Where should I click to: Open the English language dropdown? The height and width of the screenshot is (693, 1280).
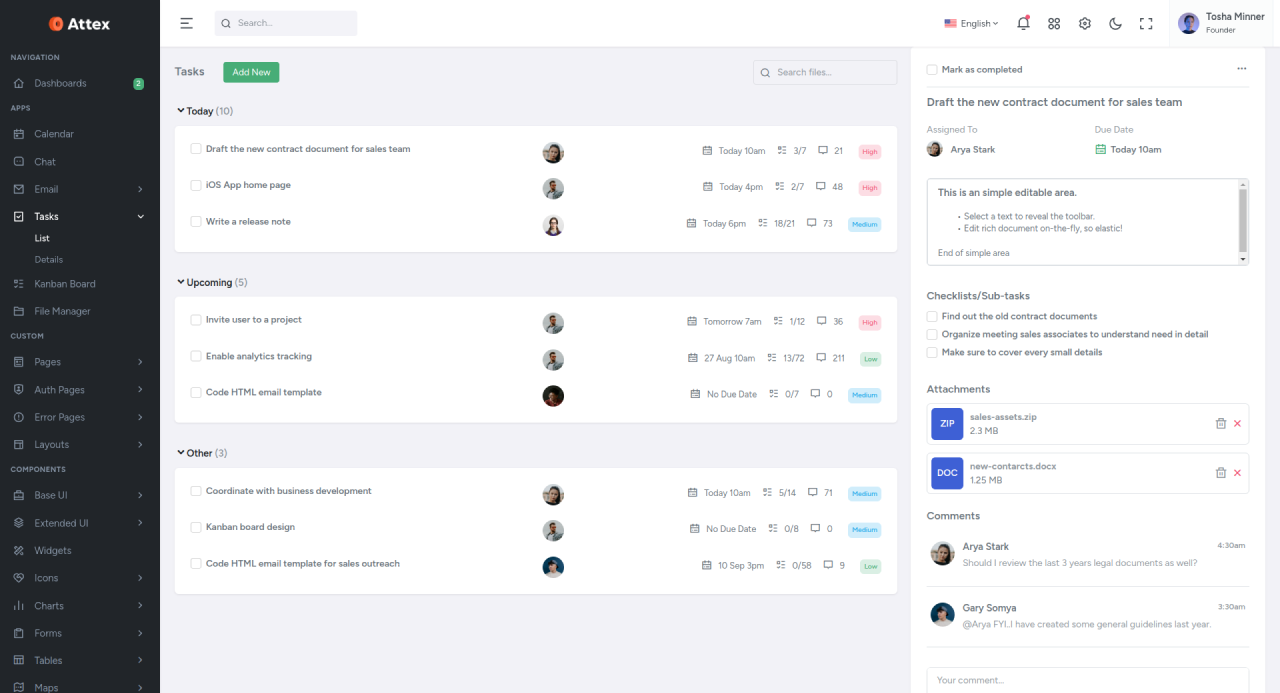pos(971,23)
